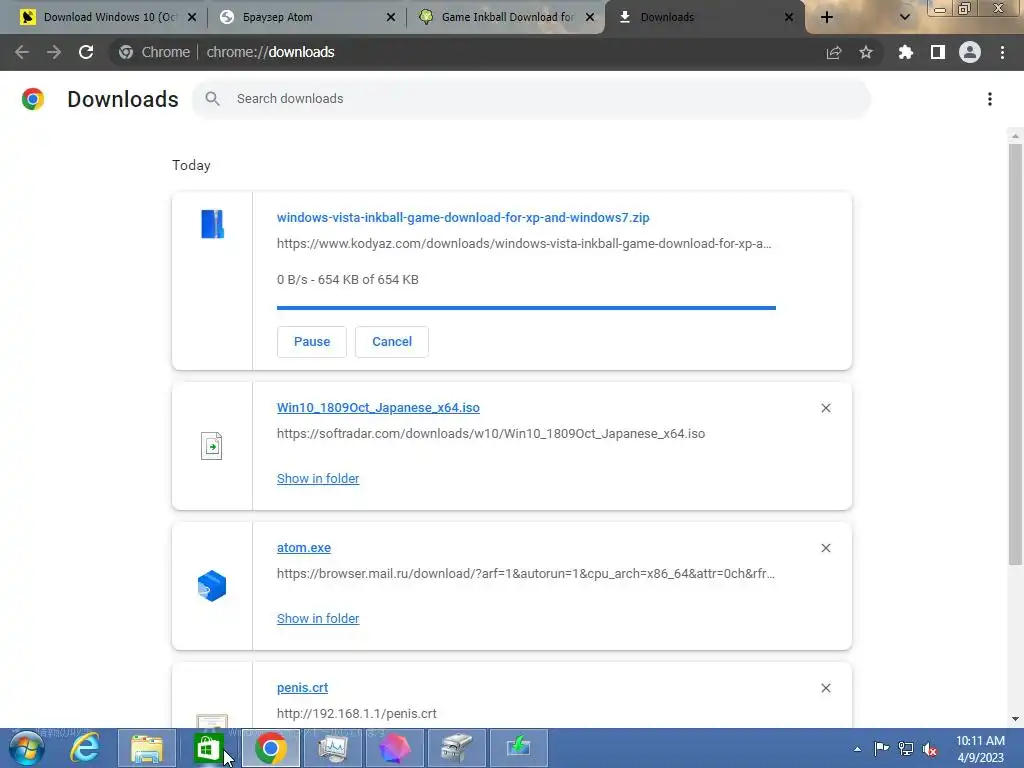1024x768 pixels.
Task: Click the atom.exe blue cube icon
Action: click(212, 586)
